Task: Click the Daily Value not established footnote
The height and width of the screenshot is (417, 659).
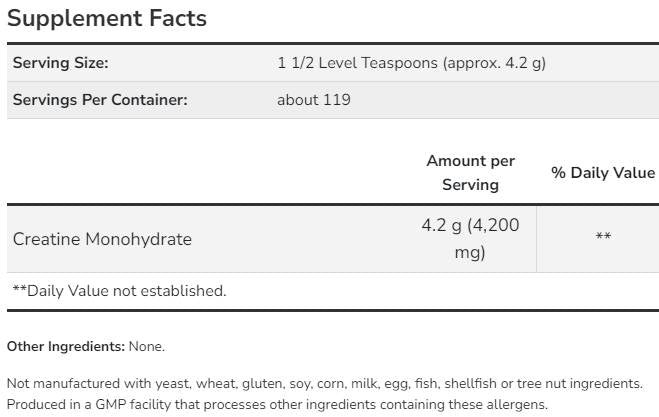Action: click(119, 291)
